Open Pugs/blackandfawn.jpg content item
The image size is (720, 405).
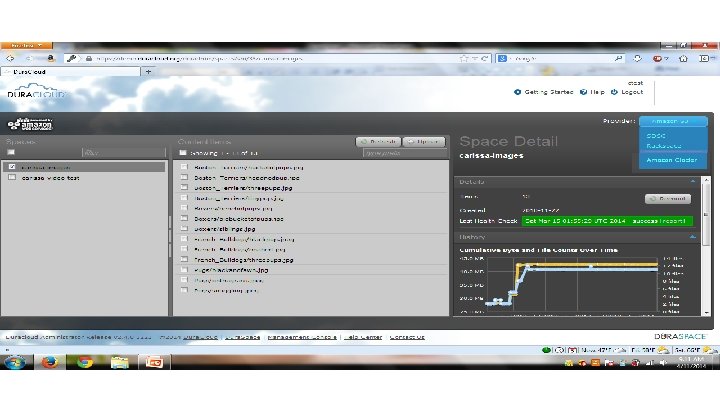pyautogui.click(x=231, y=270)
